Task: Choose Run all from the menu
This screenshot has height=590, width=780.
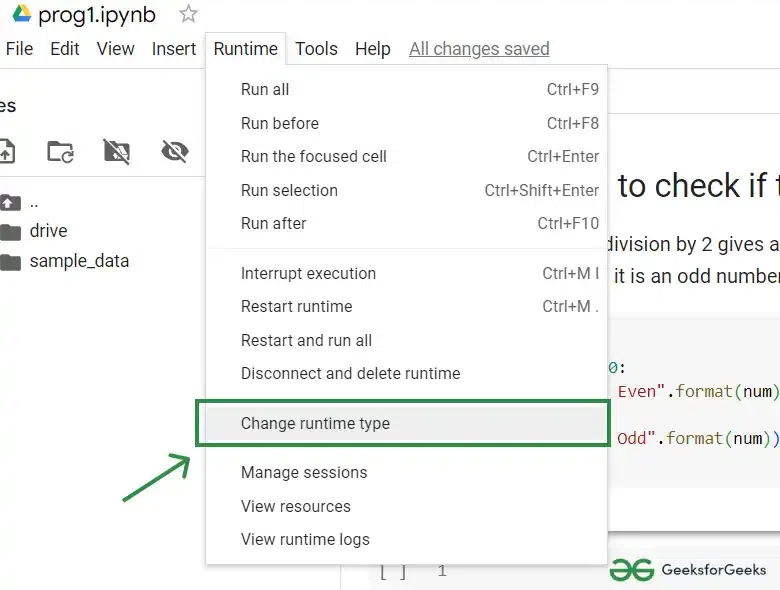Action: pyautogui.click(x=265, y=89)
